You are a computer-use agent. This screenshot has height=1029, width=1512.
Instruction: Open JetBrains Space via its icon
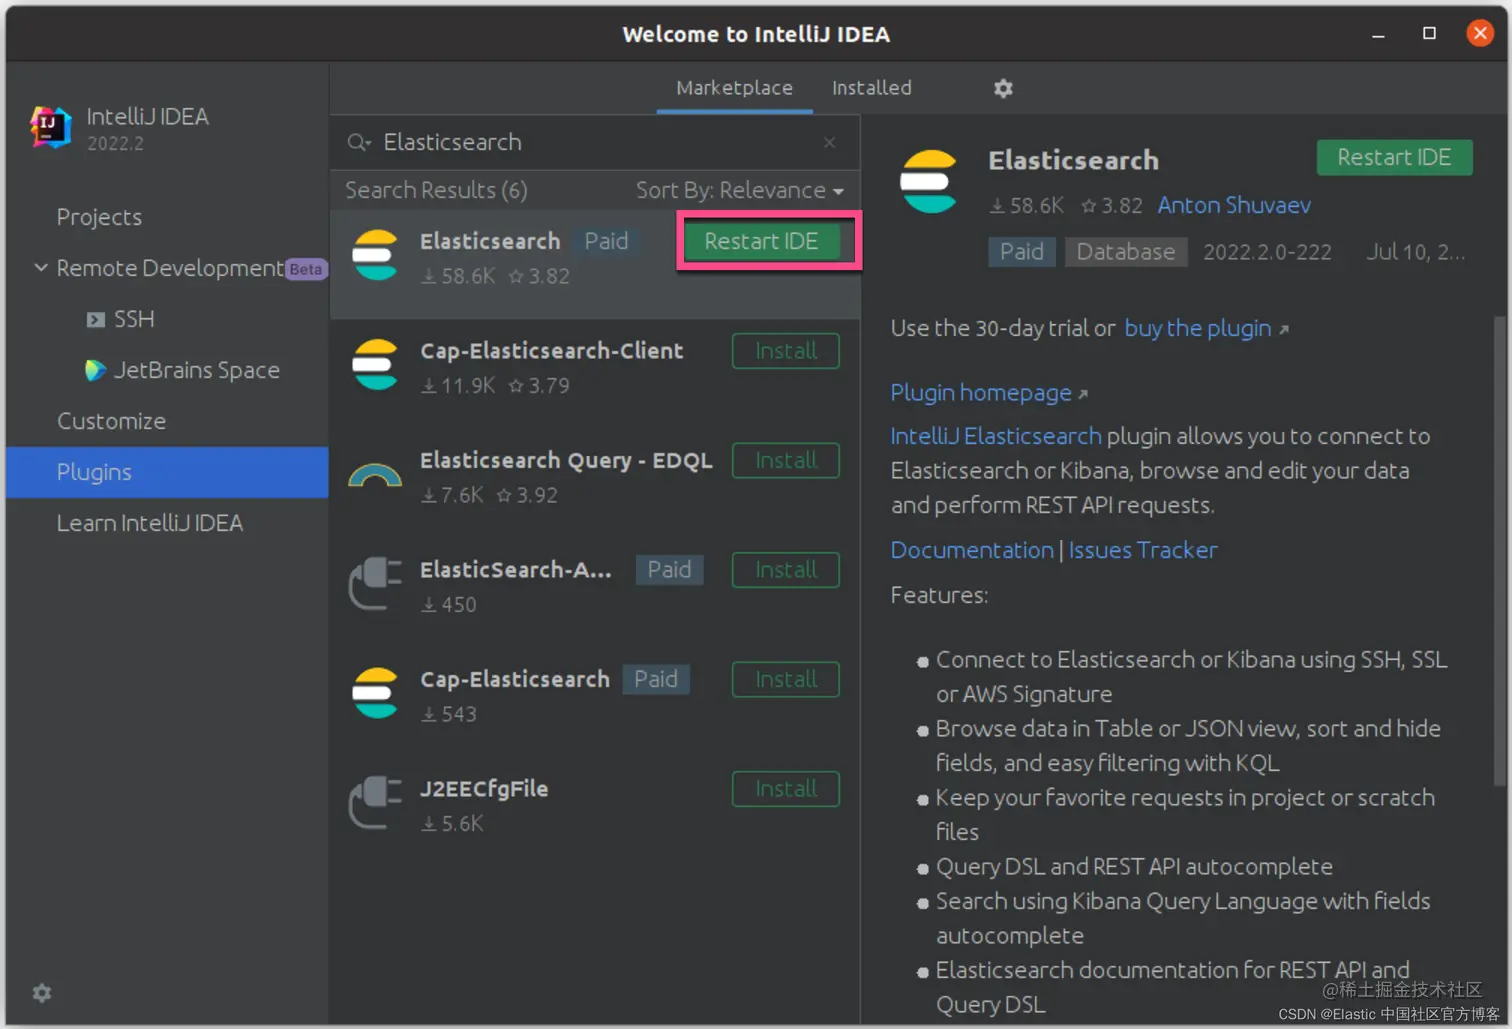94,370
